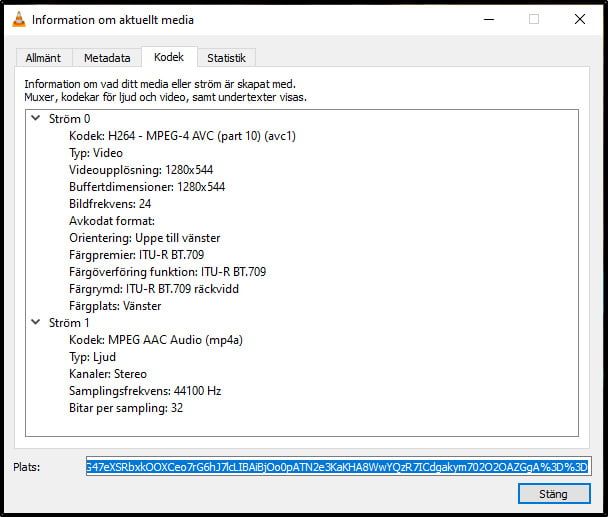Select 'Färgrymd: ITU-R BT.709 räckvidd' row
608x517 pixels.
point(154,289)
